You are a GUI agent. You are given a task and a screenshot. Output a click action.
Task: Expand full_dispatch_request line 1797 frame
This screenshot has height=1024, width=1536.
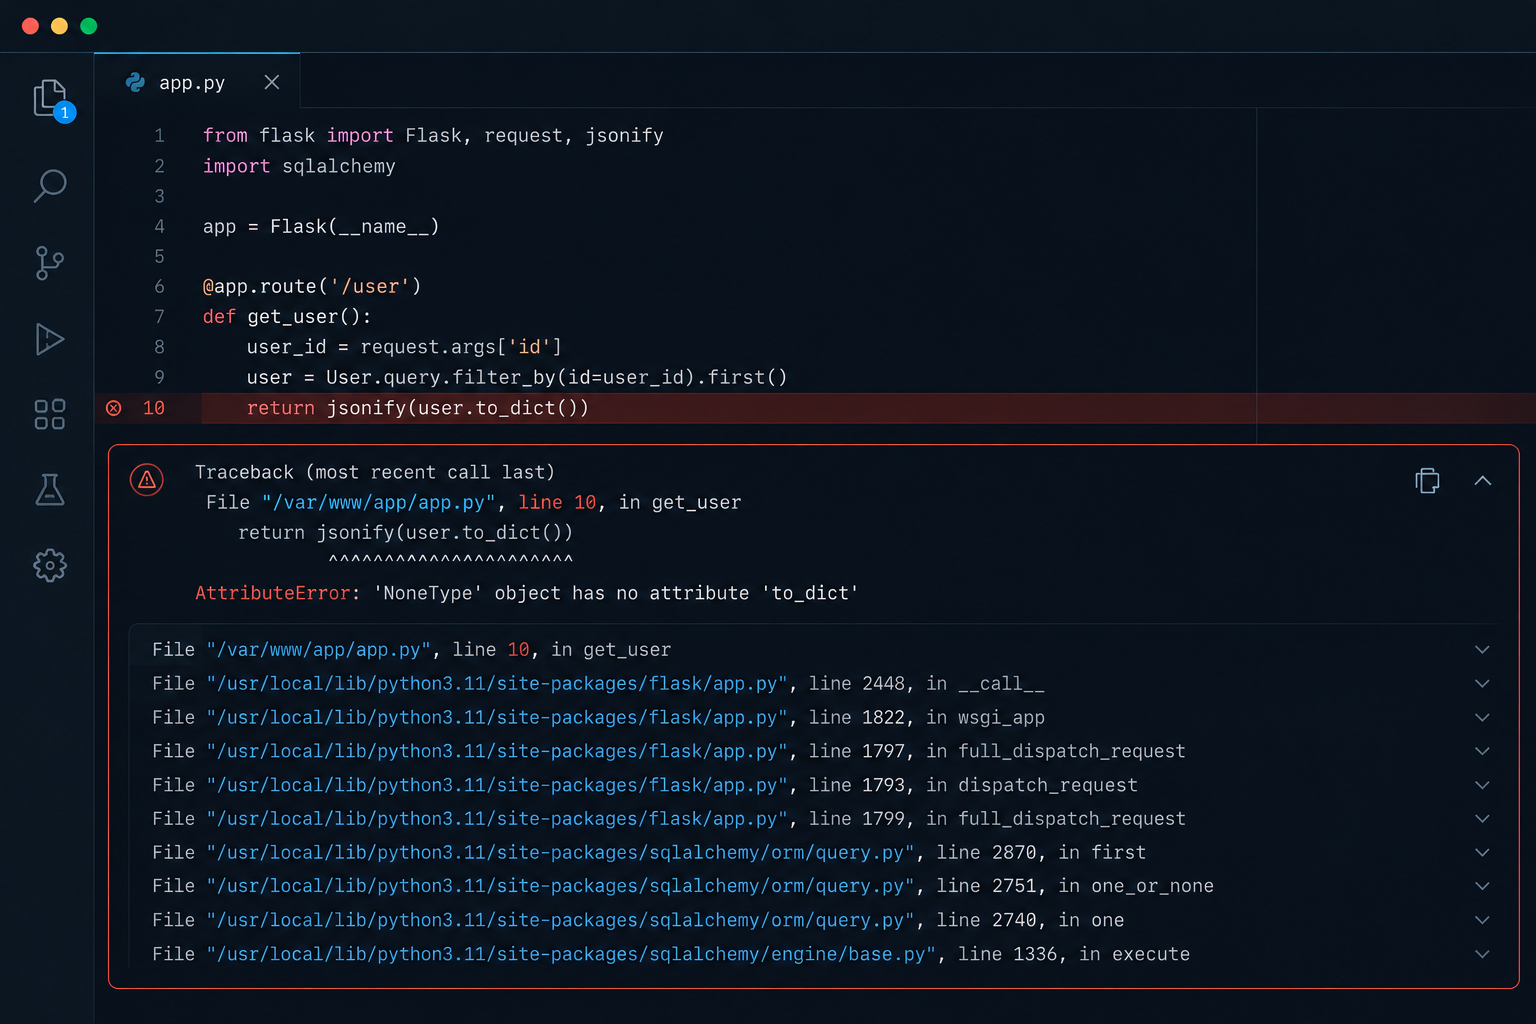coord(1482,751)
